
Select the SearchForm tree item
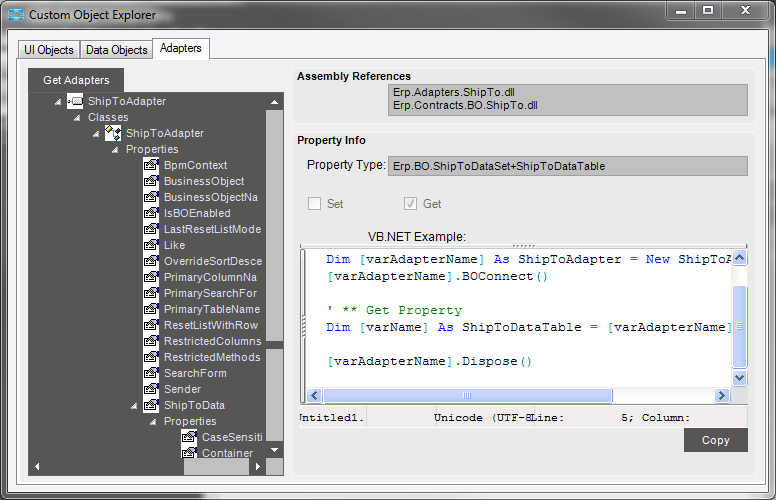pyautogui.click(x=195, y=373)
